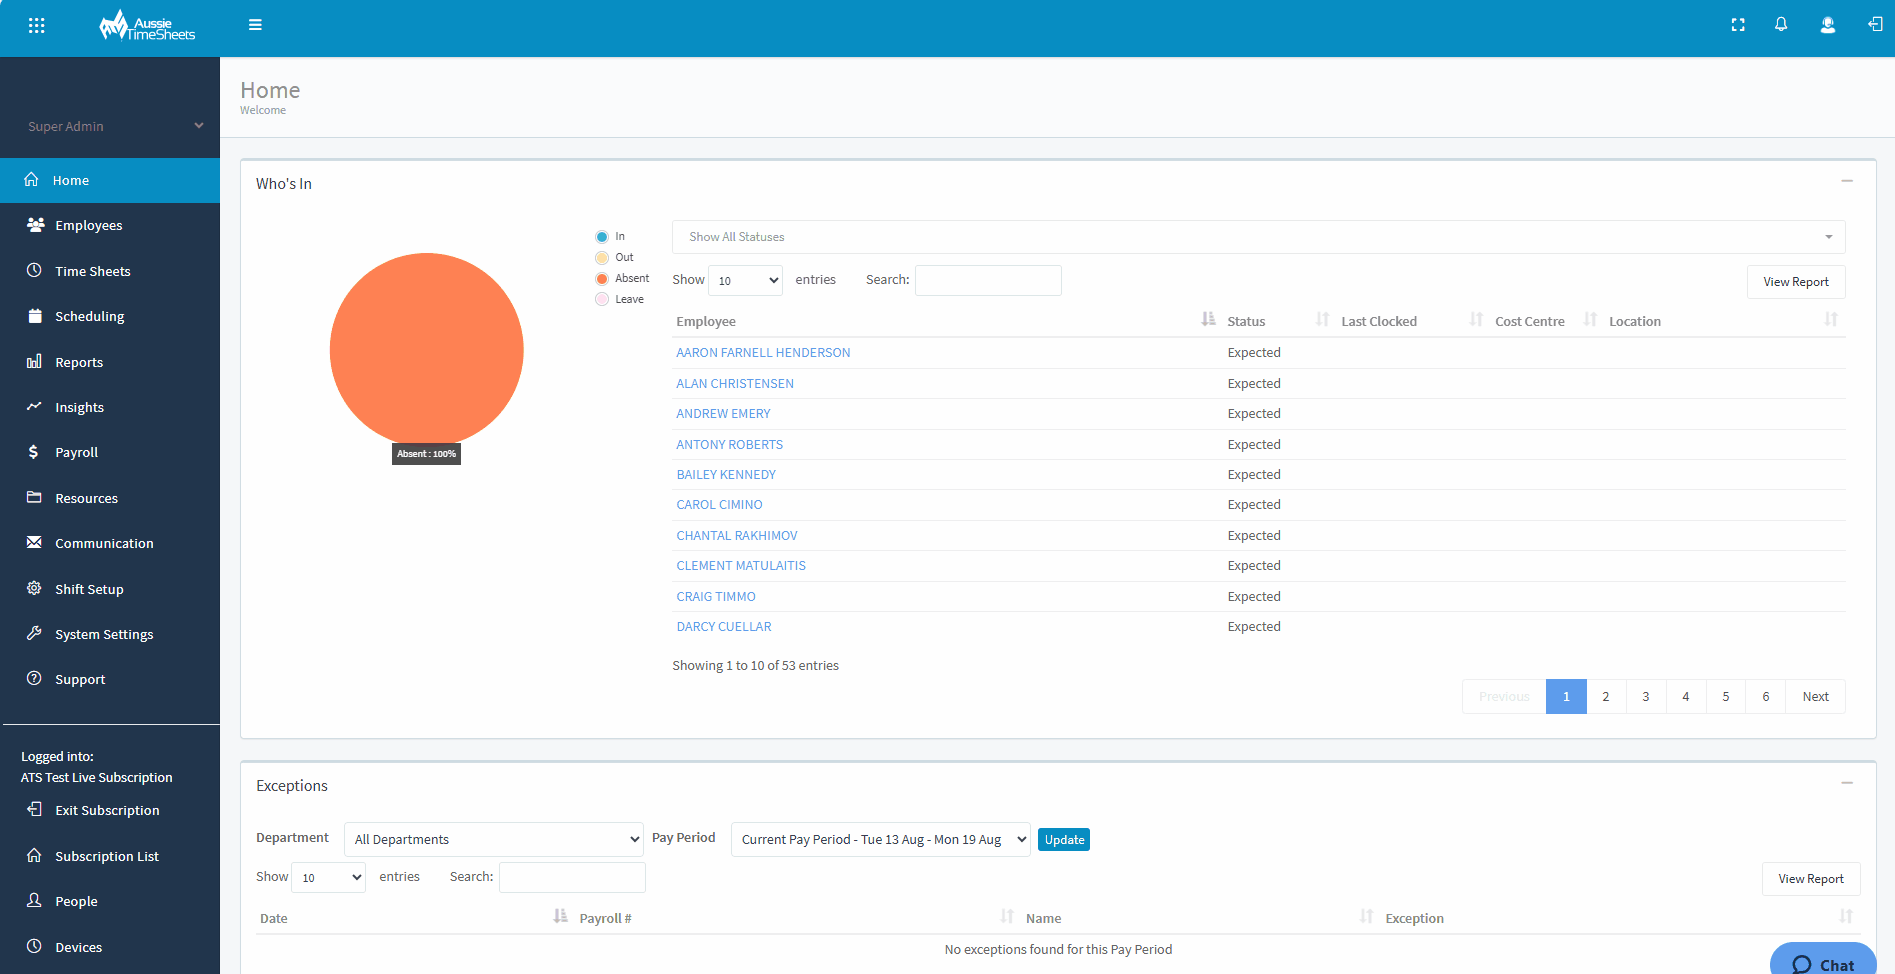Image resolution: width=1895 pixels, height=974 pixels.
Task: Open the All Departments dropdown
Action: 494,839
